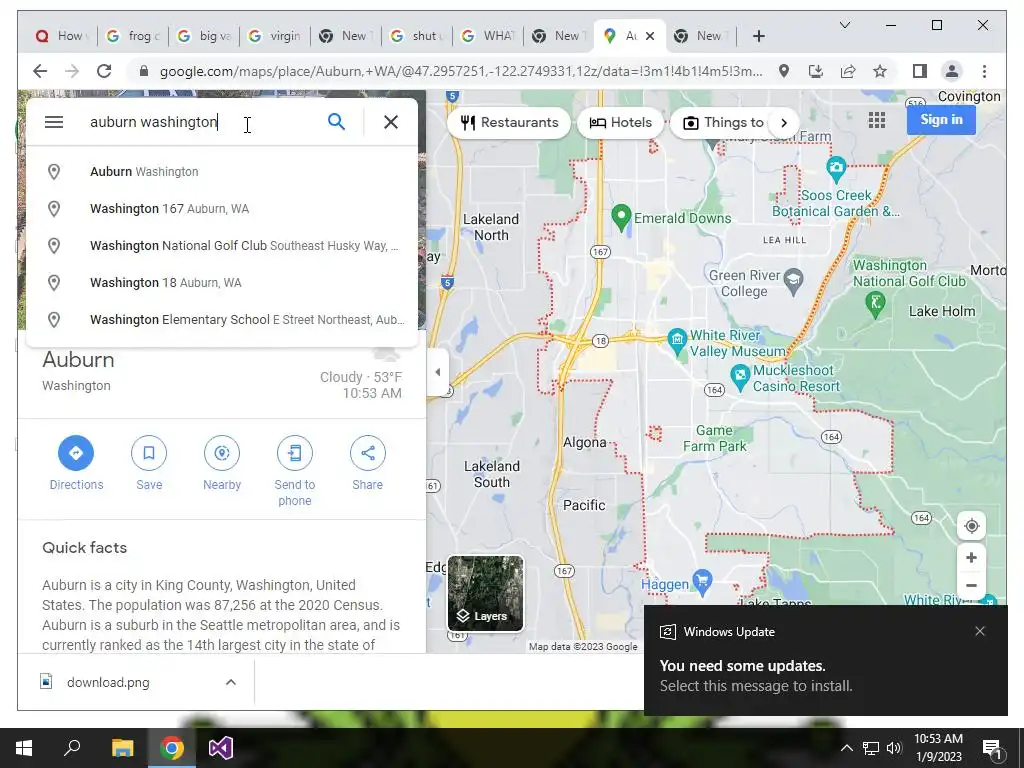Filter map by Restaurants chip

coord(509,123)
